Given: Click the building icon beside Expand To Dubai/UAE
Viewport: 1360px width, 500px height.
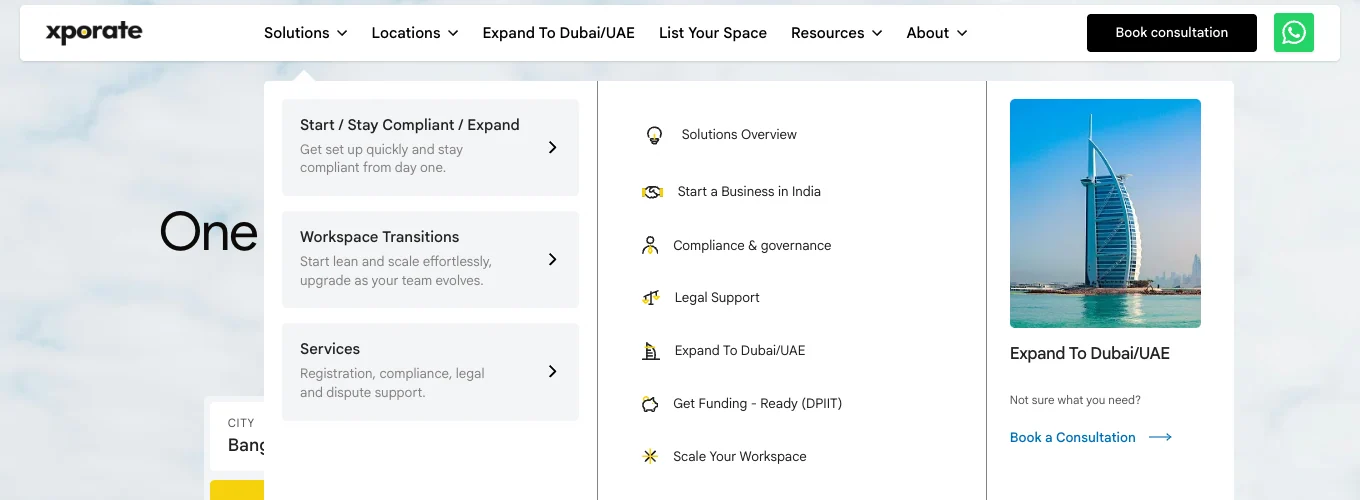Looking at the screenshot, I should pos(651,351).
